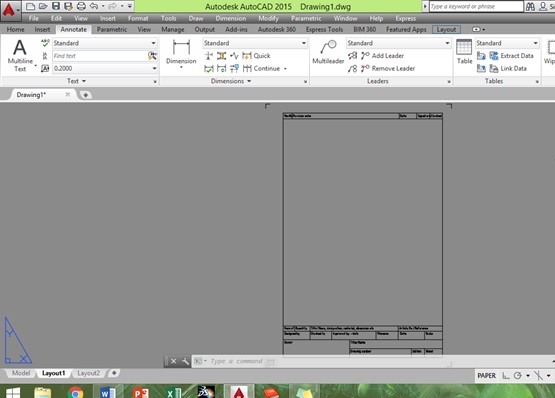Click the New file icon in quick access toolbar
555x398 pixels.
point(30,6)
